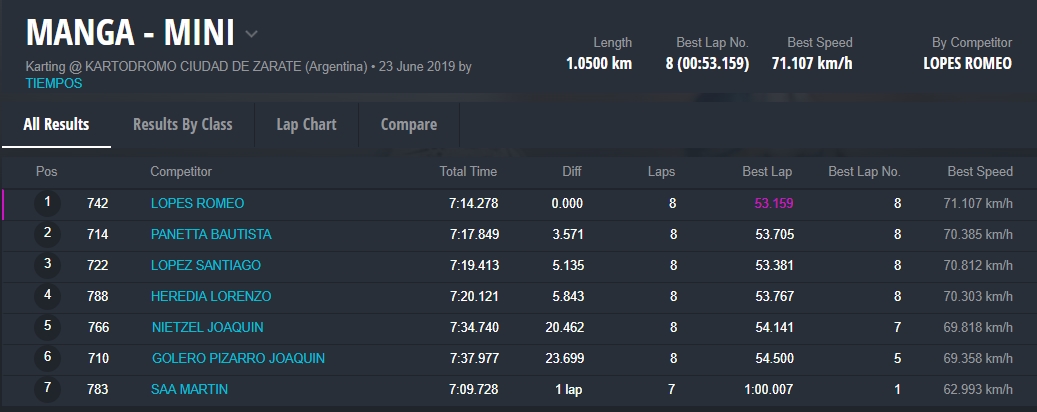Expand the MANGA - MINI title dropdown
1037x412 pixels.
click(251, 34)
